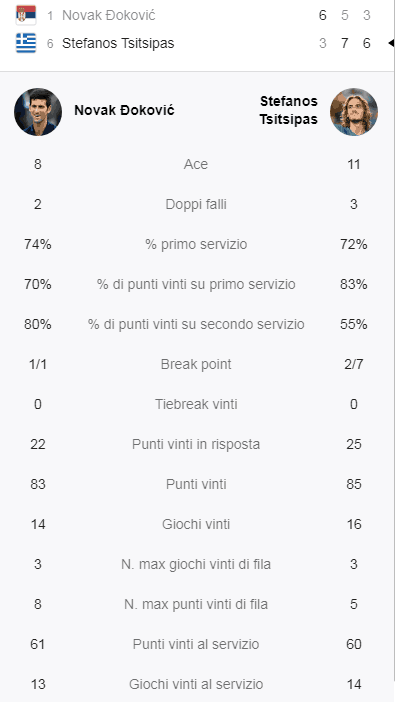This screenshot has height=702, width=395.
Task: Click the Serbian flag icon
Action: [26, 15]
